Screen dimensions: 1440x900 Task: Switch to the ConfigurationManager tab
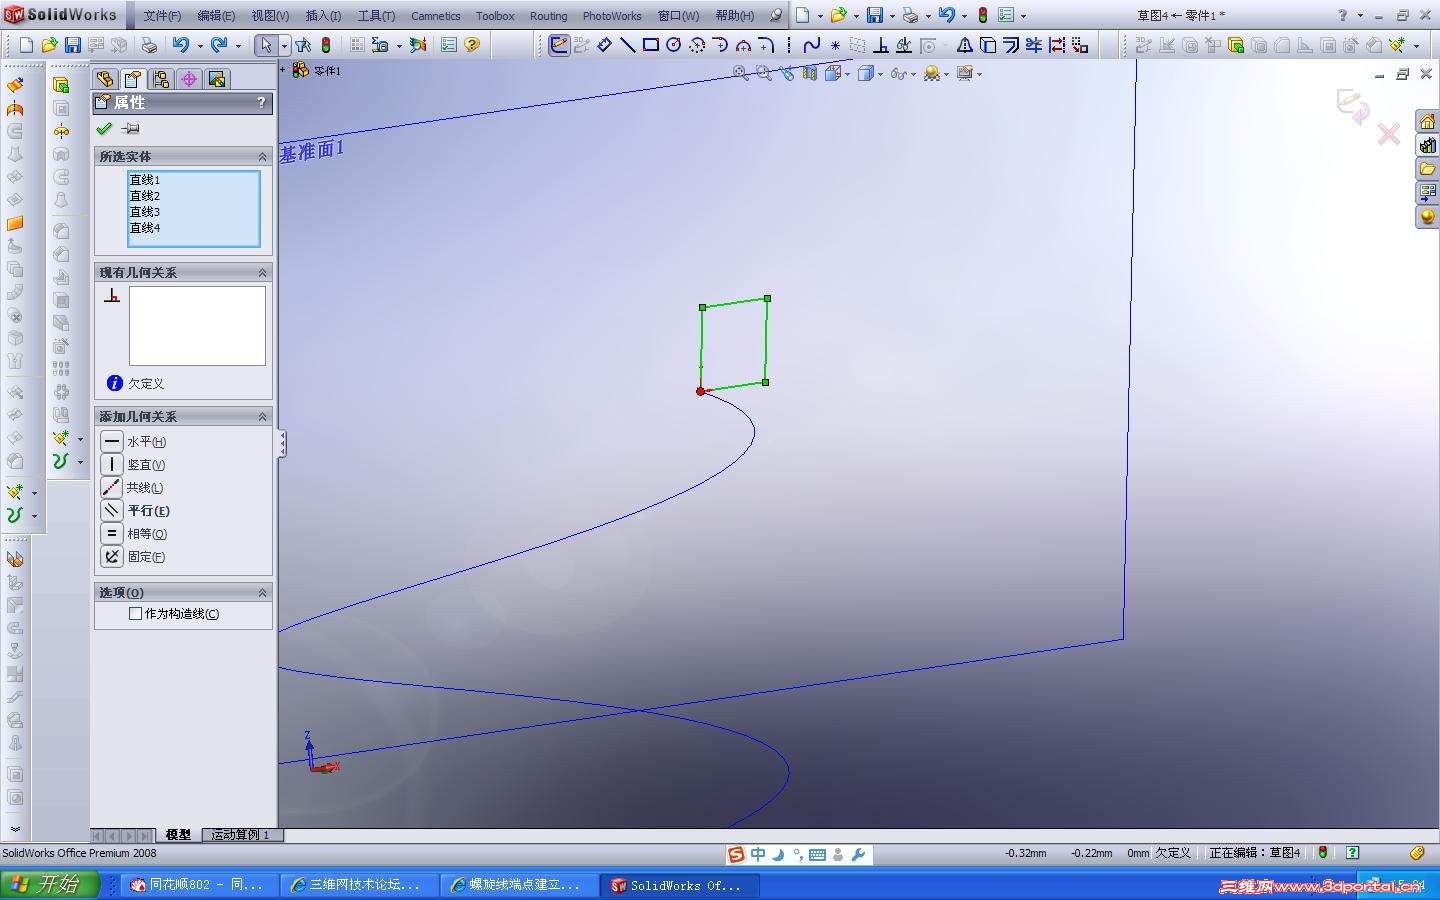coord(160,79)
